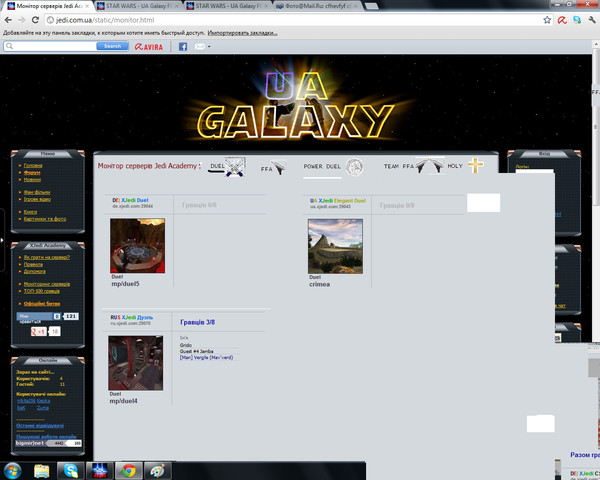Open the 'ТОП-100 гравців' link
This screenshot has width=600, height=480.
[42, 291]
